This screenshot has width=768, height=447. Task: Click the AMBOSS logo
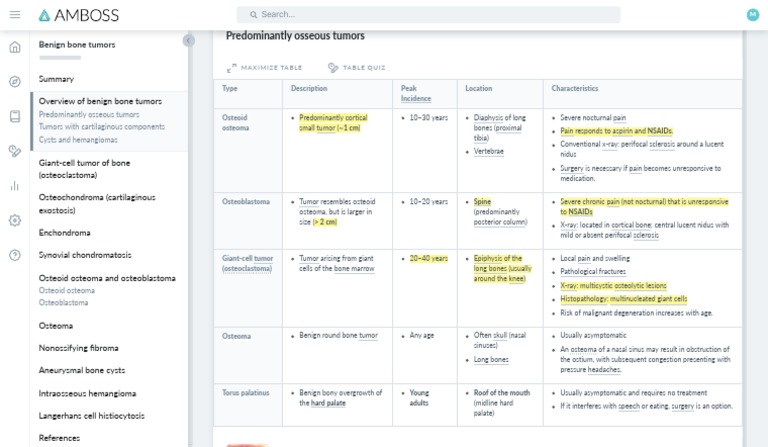(78, 15)
